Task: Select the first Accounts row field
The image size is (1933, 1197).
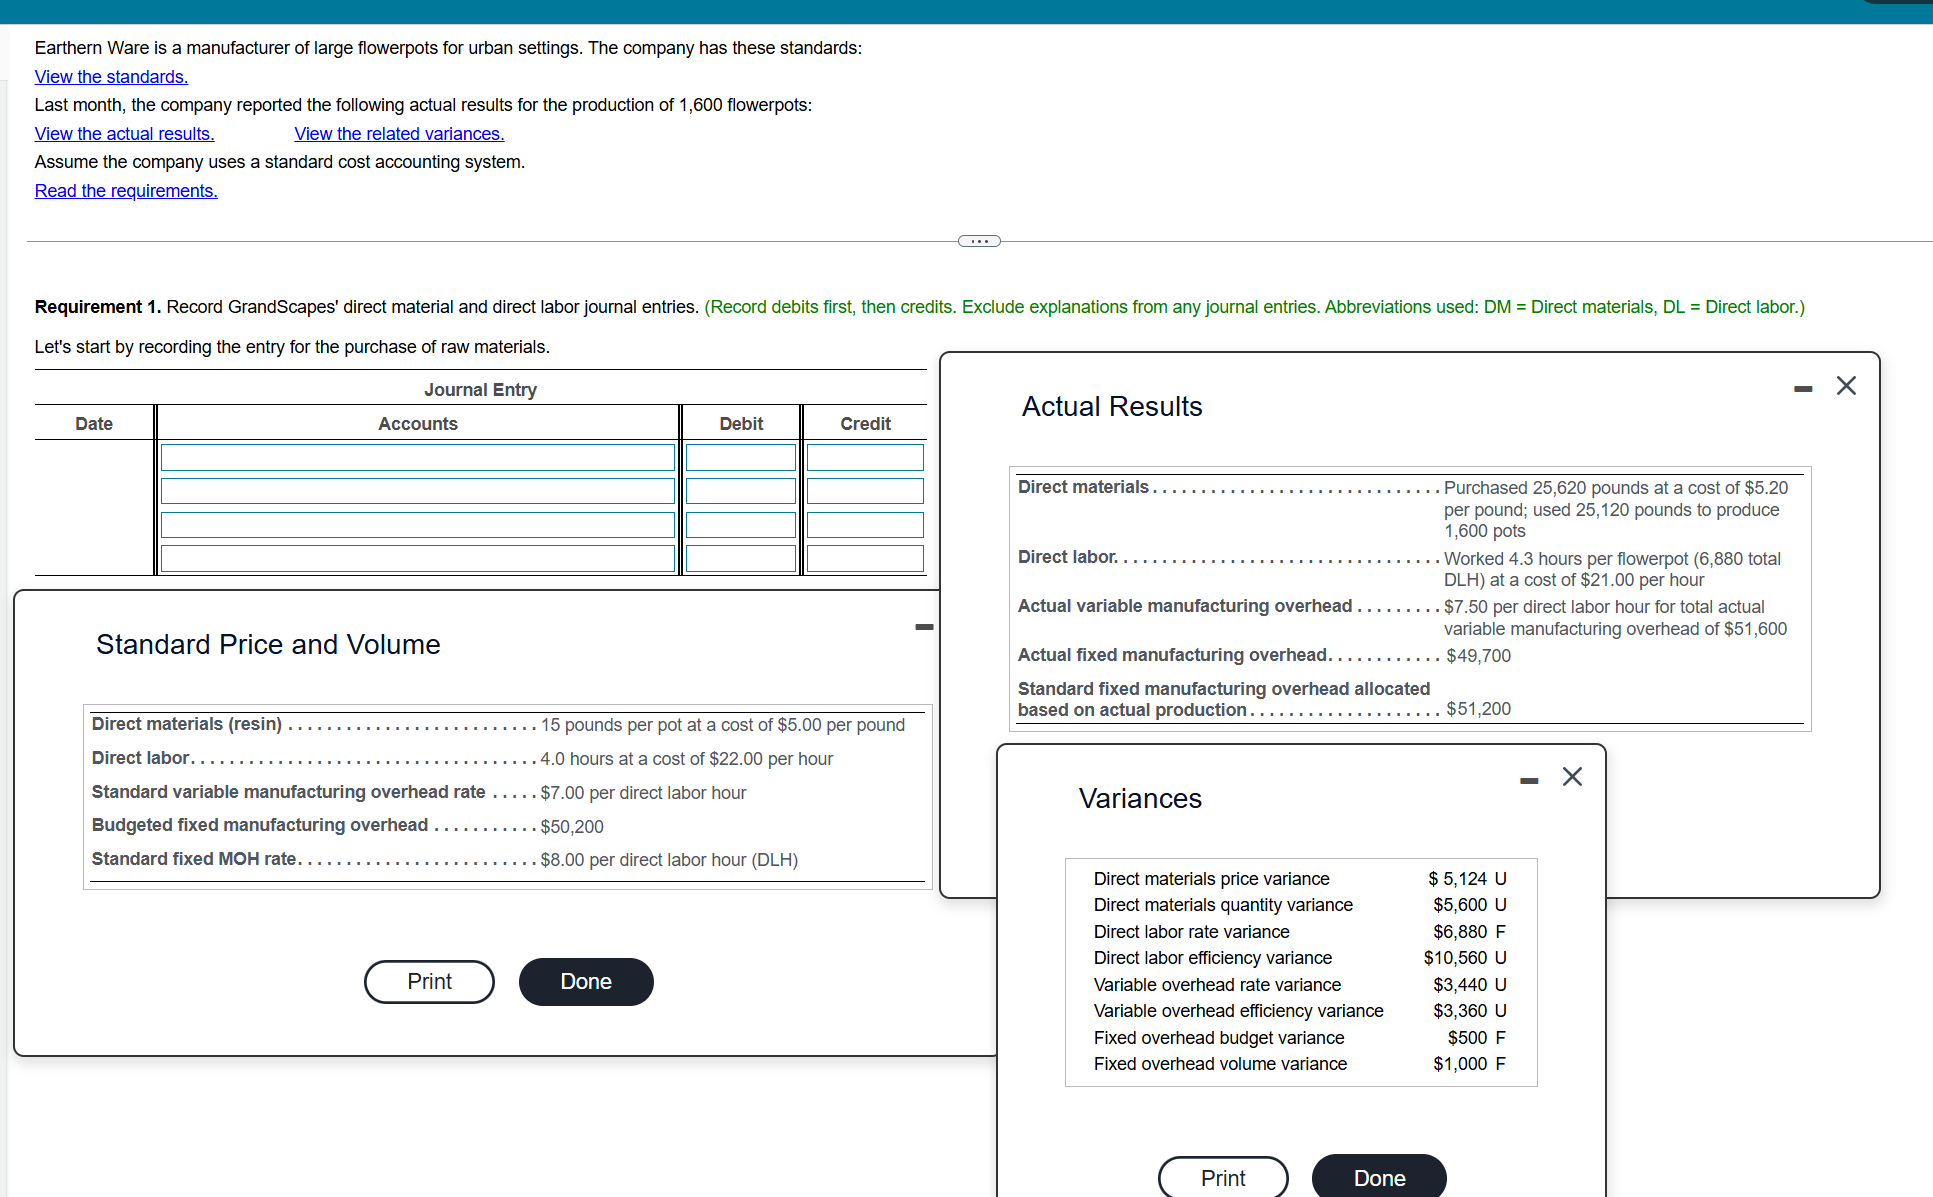Action: click(x=417, y=458)
